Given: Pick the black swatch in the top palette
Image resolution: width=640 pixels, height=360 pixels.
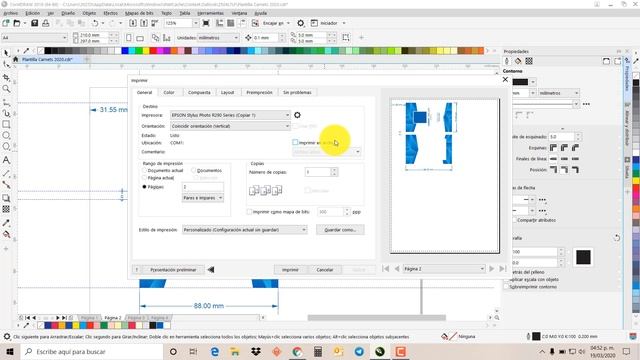Looking at the screenshot, I should [x=48, y=51].
